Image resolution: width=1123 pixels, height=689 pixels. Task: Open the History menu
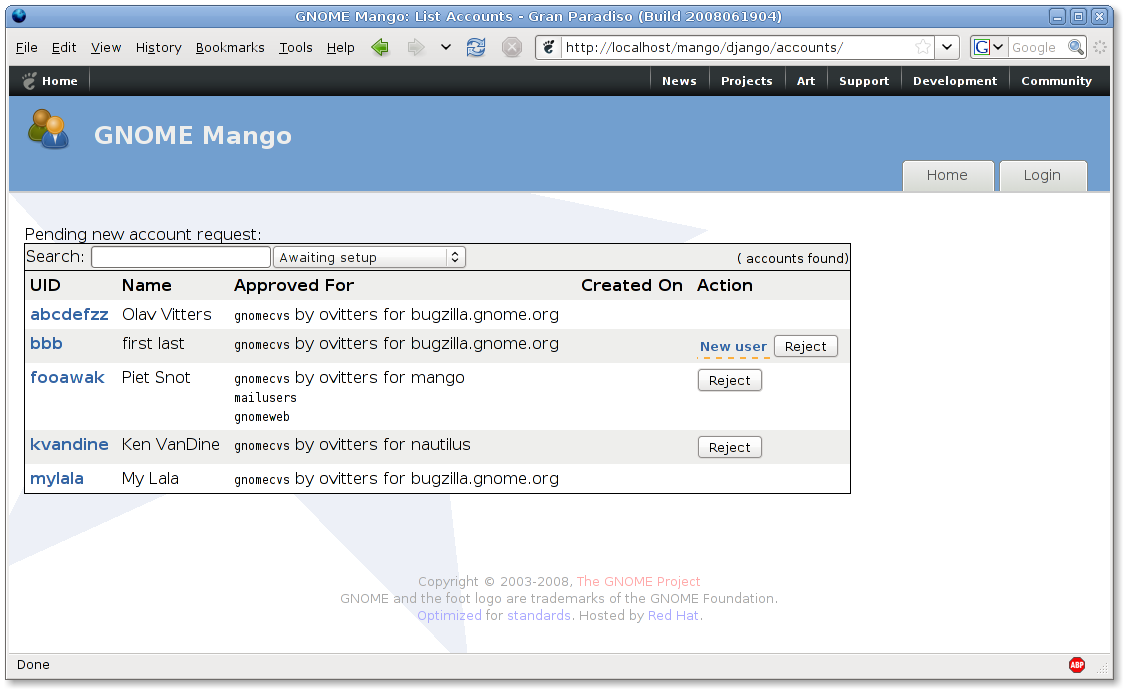[x=158, y=48]
